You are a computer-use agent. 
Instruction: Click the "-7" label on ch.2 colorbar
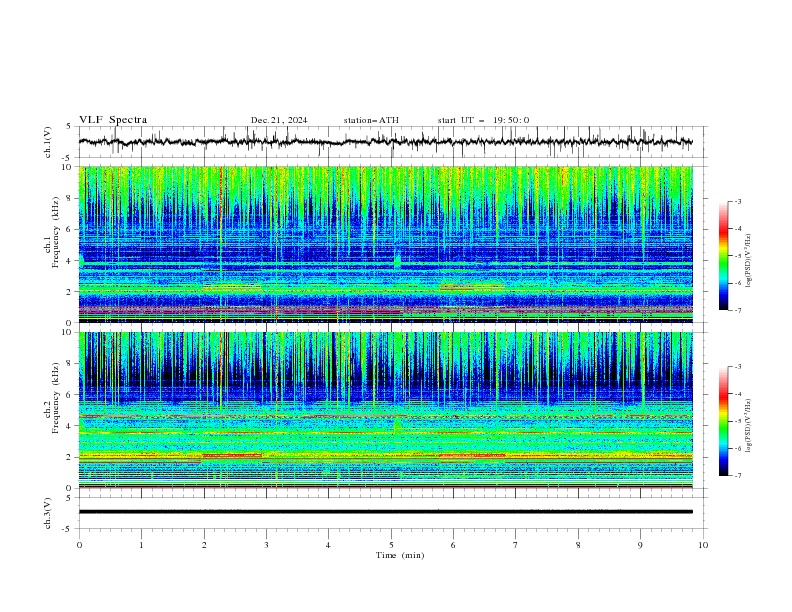[737, 476]
